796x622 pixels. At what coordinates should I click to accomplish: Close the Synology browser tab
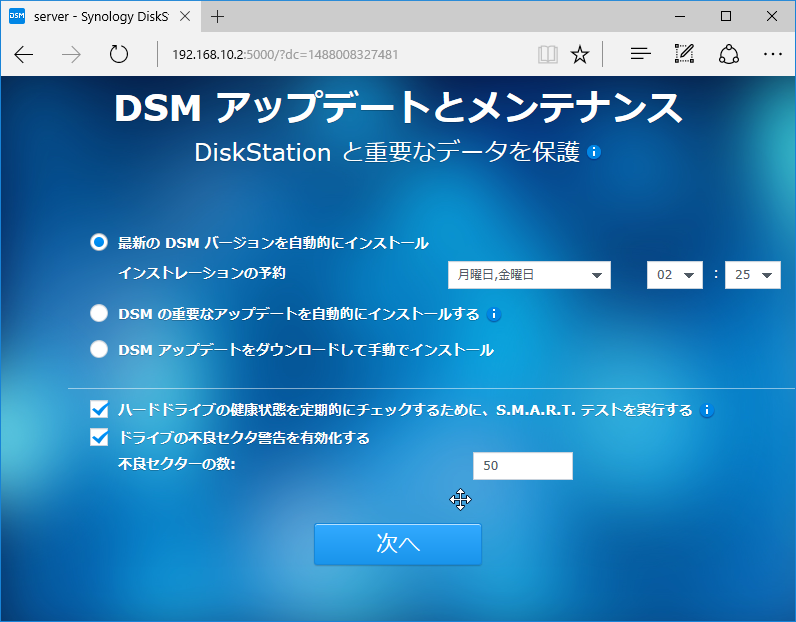coord(185,16)
